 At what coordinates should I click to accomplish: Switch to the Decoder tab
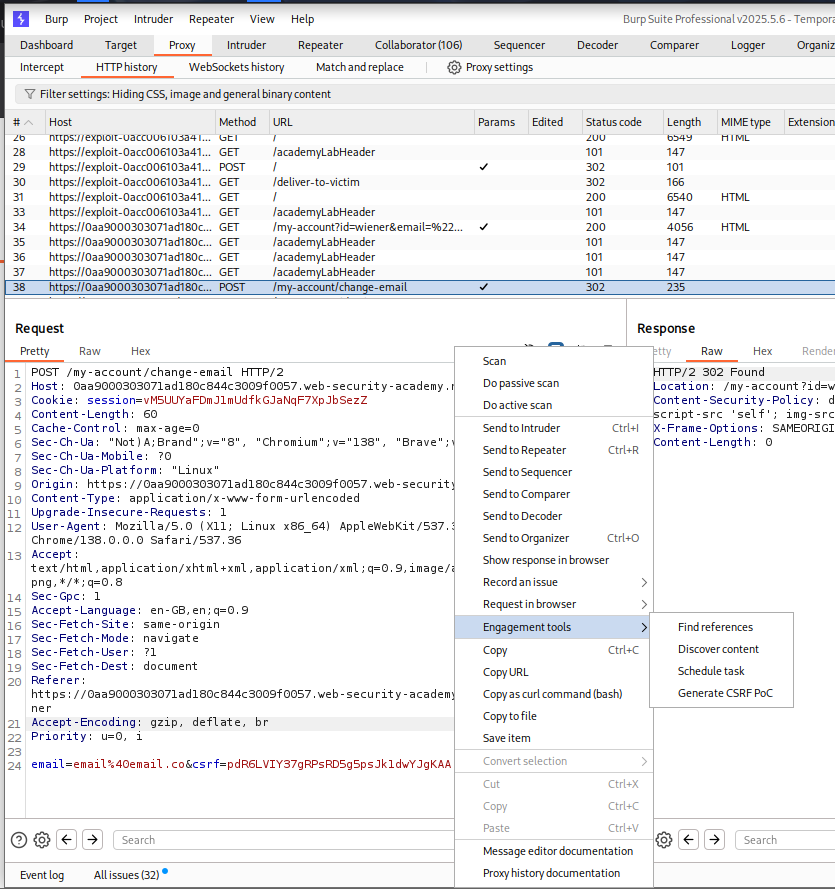coord(597,45)
